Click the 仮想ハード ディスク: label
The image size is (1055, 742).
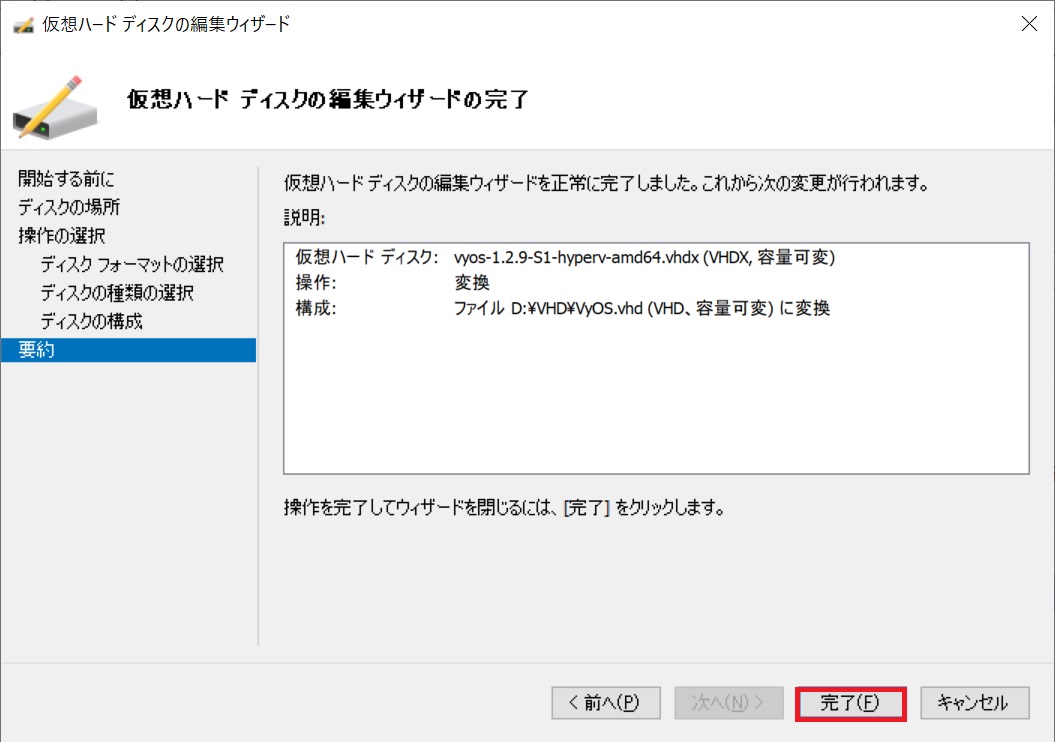[x=367, y=258]
